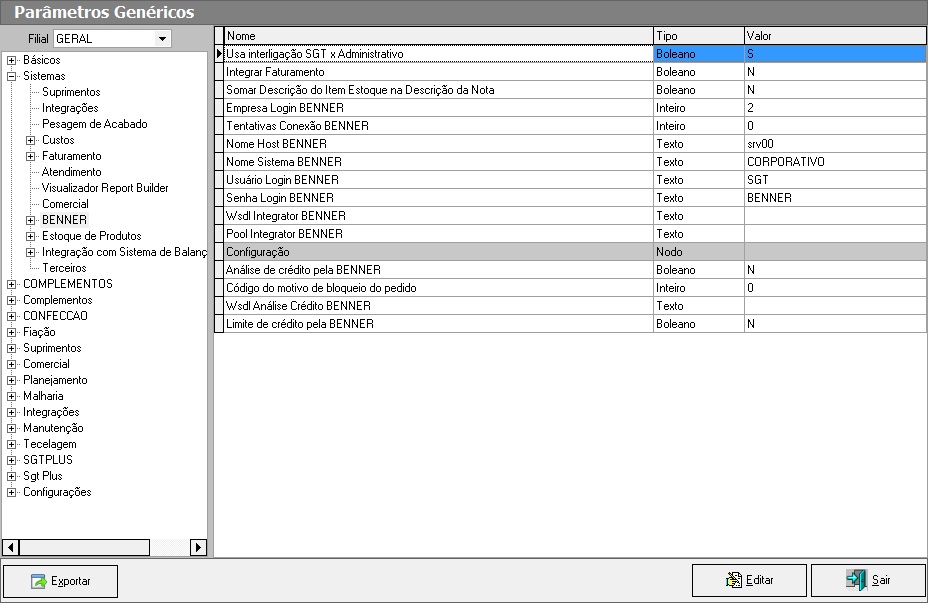Select Visualizador Report Builder item

point(105,188)
